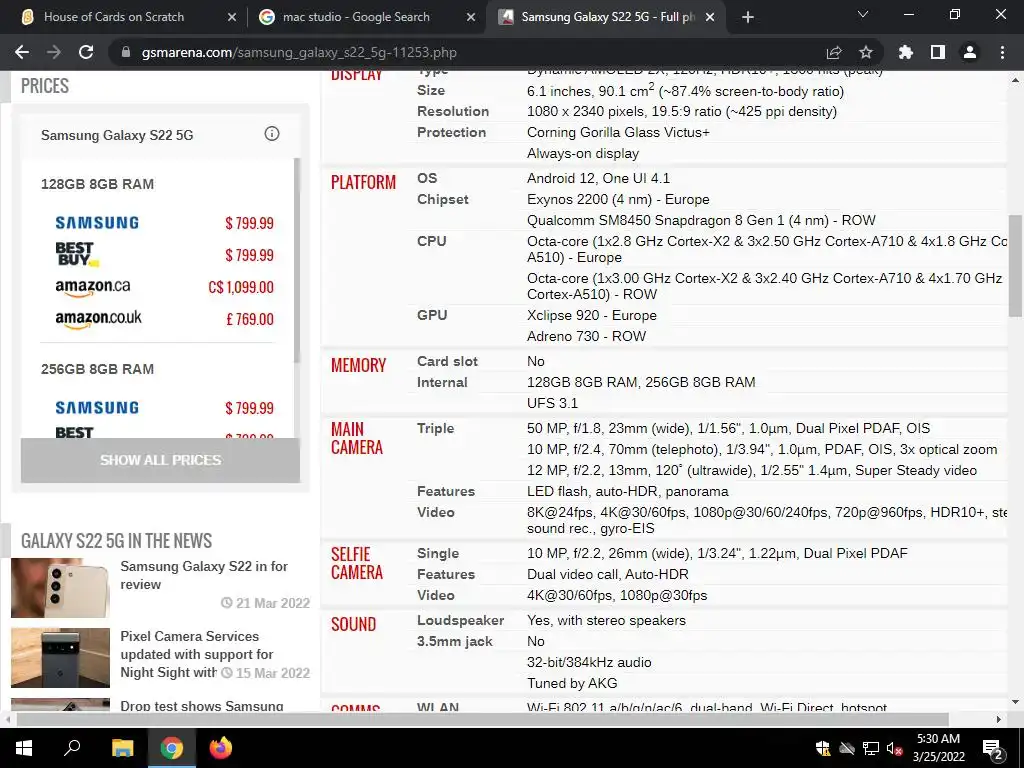This screenshot has height=768, width=1024.
Task: Click SHOW ALL PRICES button
Action: click(x=161, y=460)
